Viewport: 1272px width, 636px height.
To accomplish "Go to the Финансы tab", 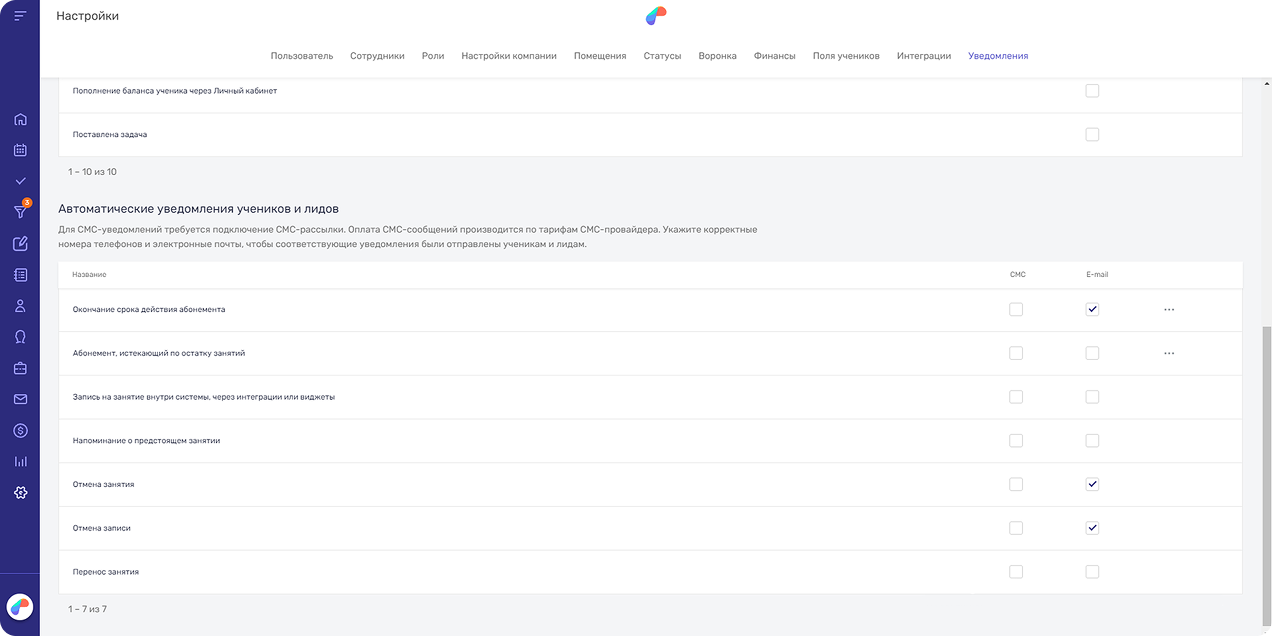I will point(774,56).
